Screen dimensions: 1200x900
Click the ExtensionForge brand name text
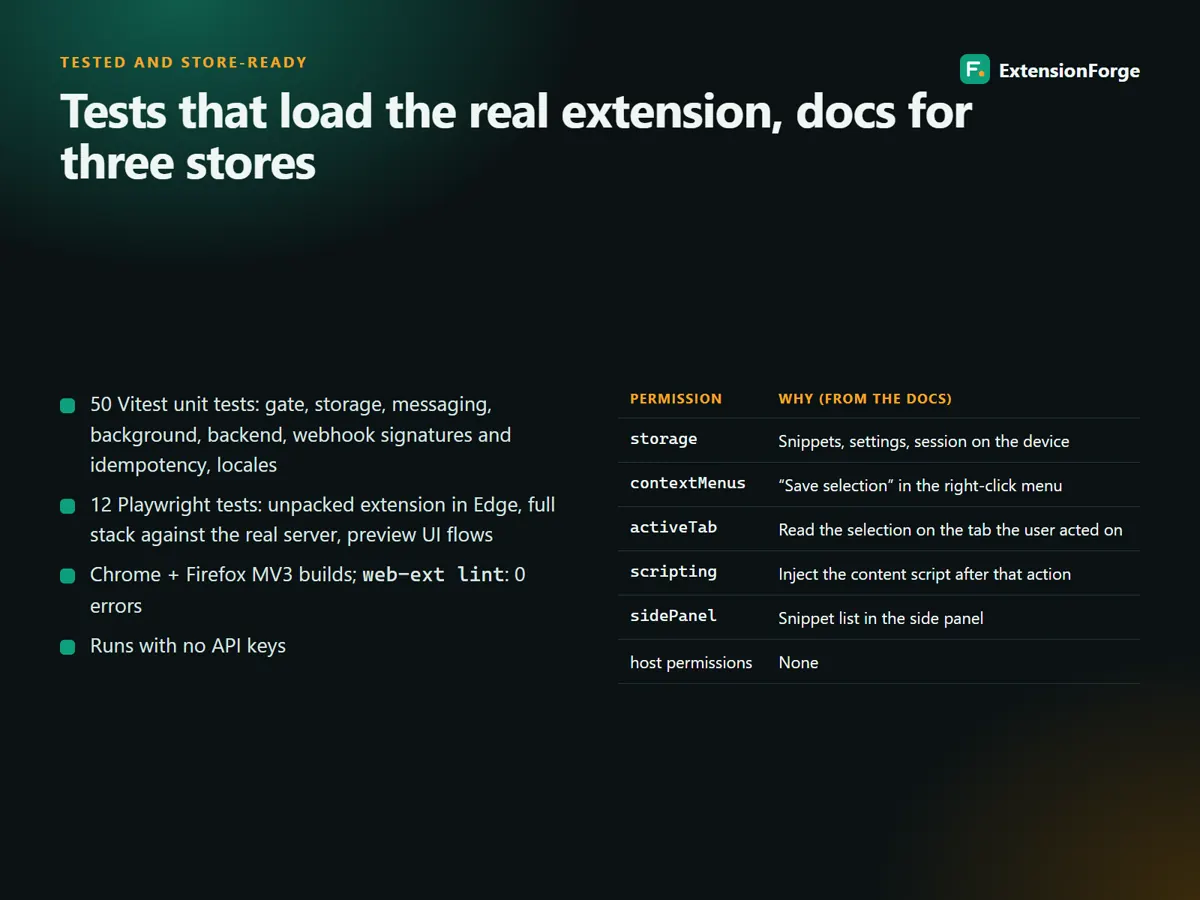[x=1069, y=71]
